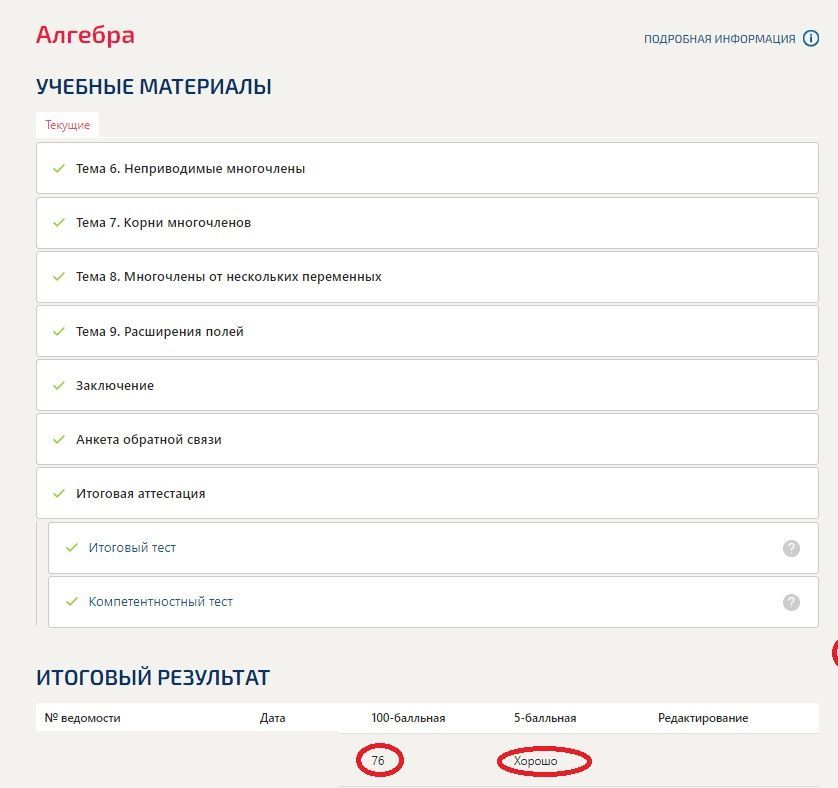Expand Тема 8. Многочлены от нескольких переменных

[x=427, y=277]
